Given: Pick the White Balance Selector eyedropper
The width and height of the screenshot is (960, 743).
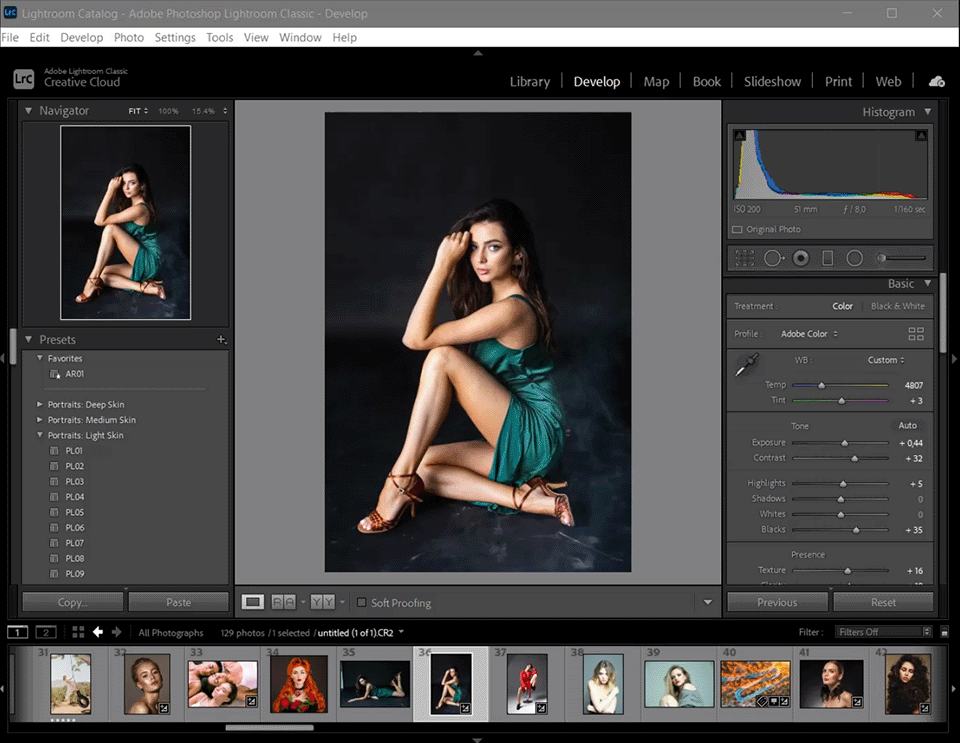Looking at the screenshot, I should coord(746,365).
